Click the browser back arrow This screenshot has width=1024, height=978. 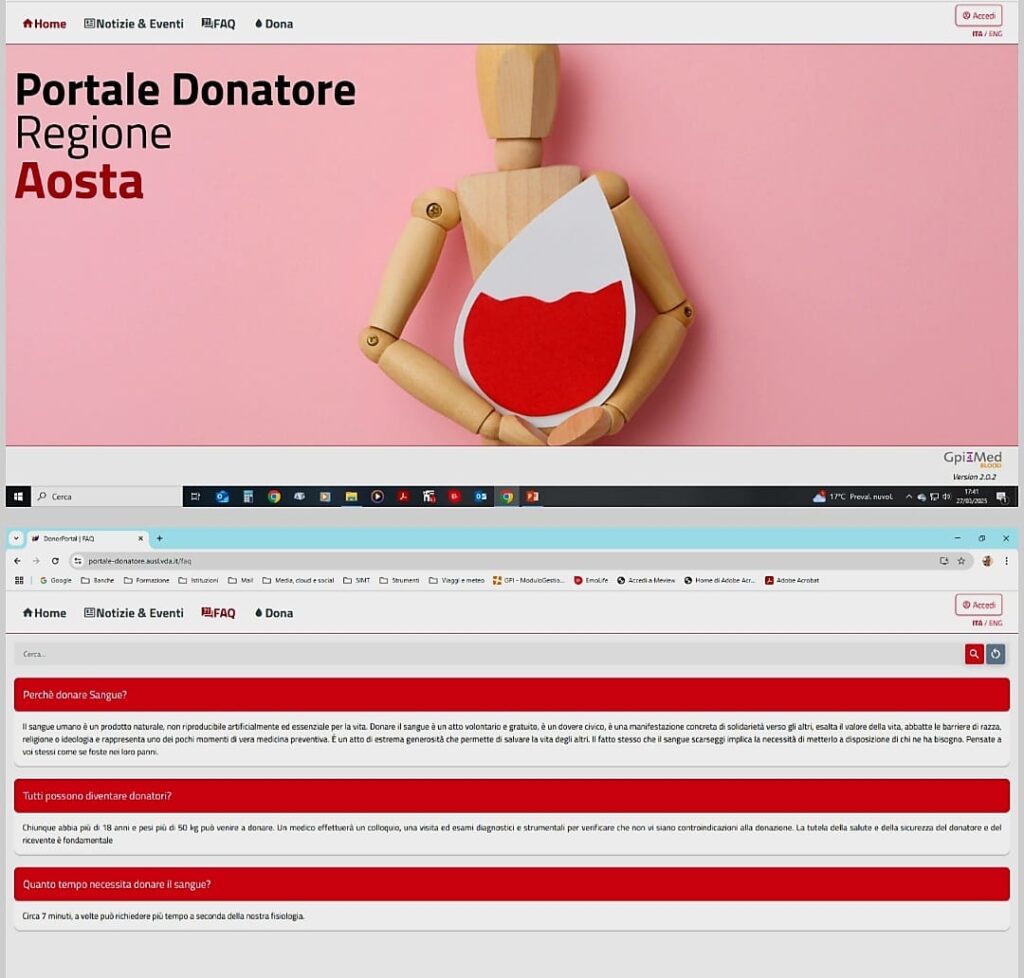[x=17, y=561]
